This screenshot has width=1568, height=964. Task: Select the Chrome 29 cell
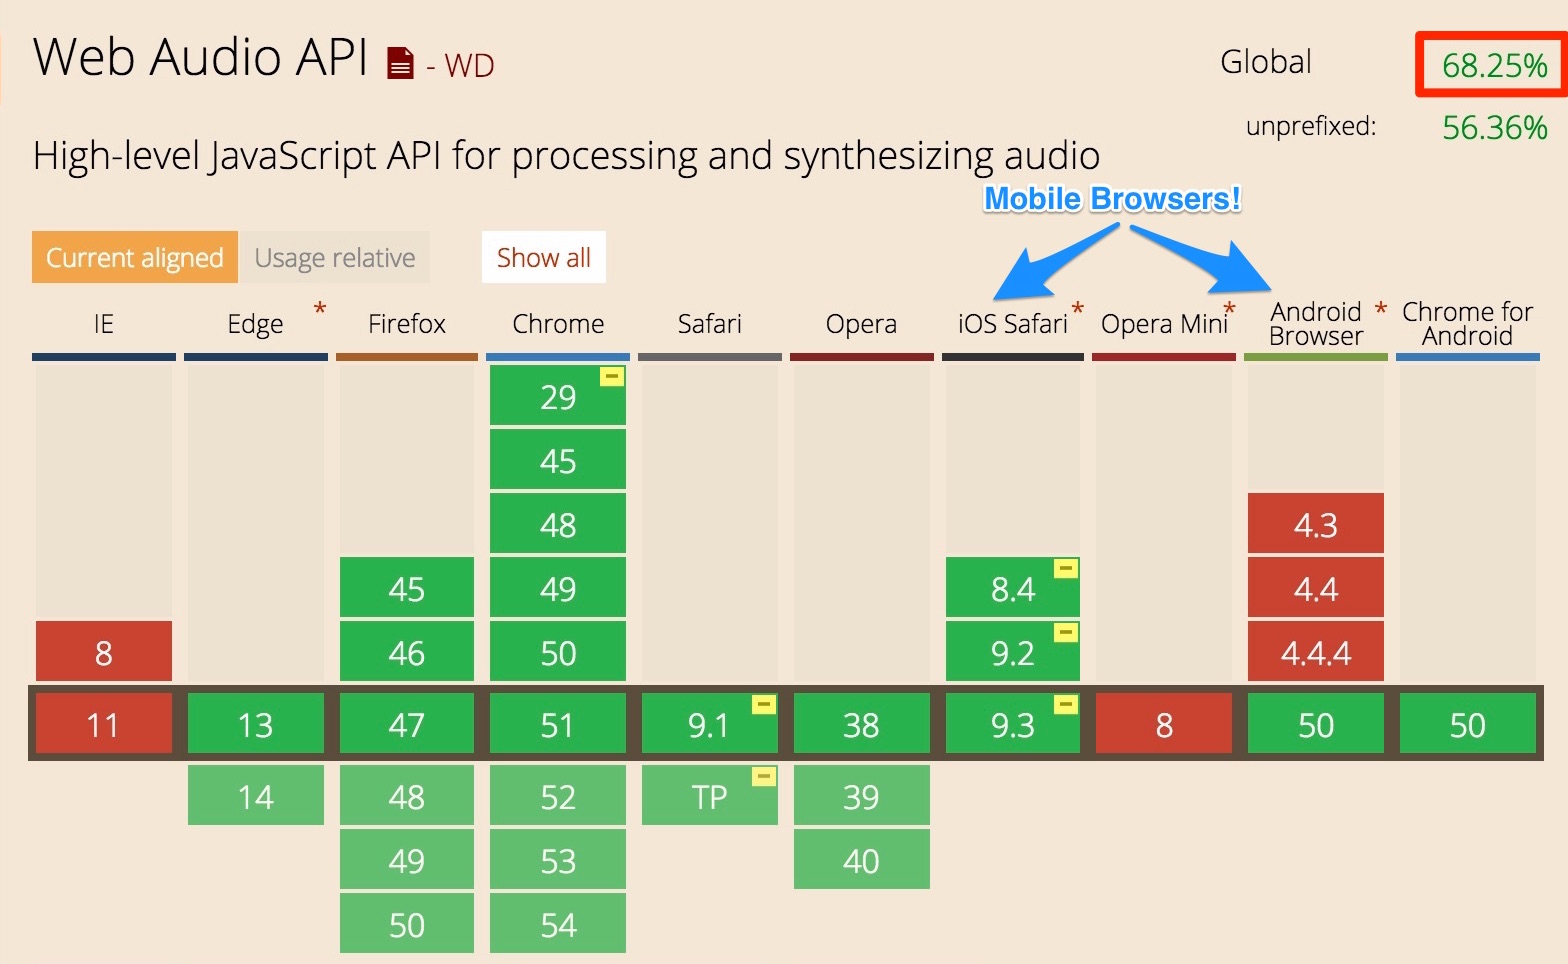558,395
